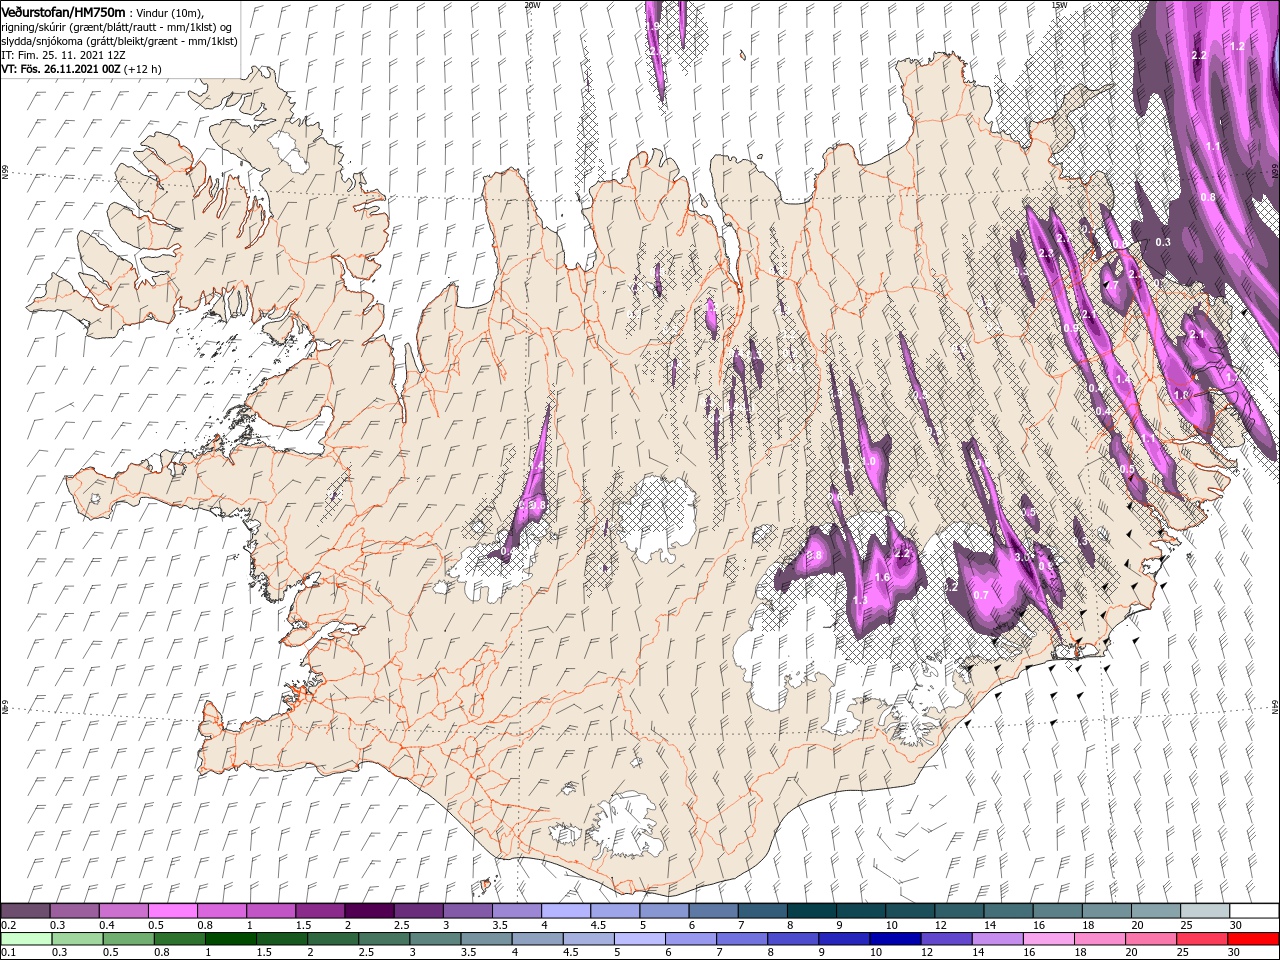Screen dimensions: 1280x960
Task: Click the 'Vindur (10m)' header text
Action: click(x=169, y=12)
